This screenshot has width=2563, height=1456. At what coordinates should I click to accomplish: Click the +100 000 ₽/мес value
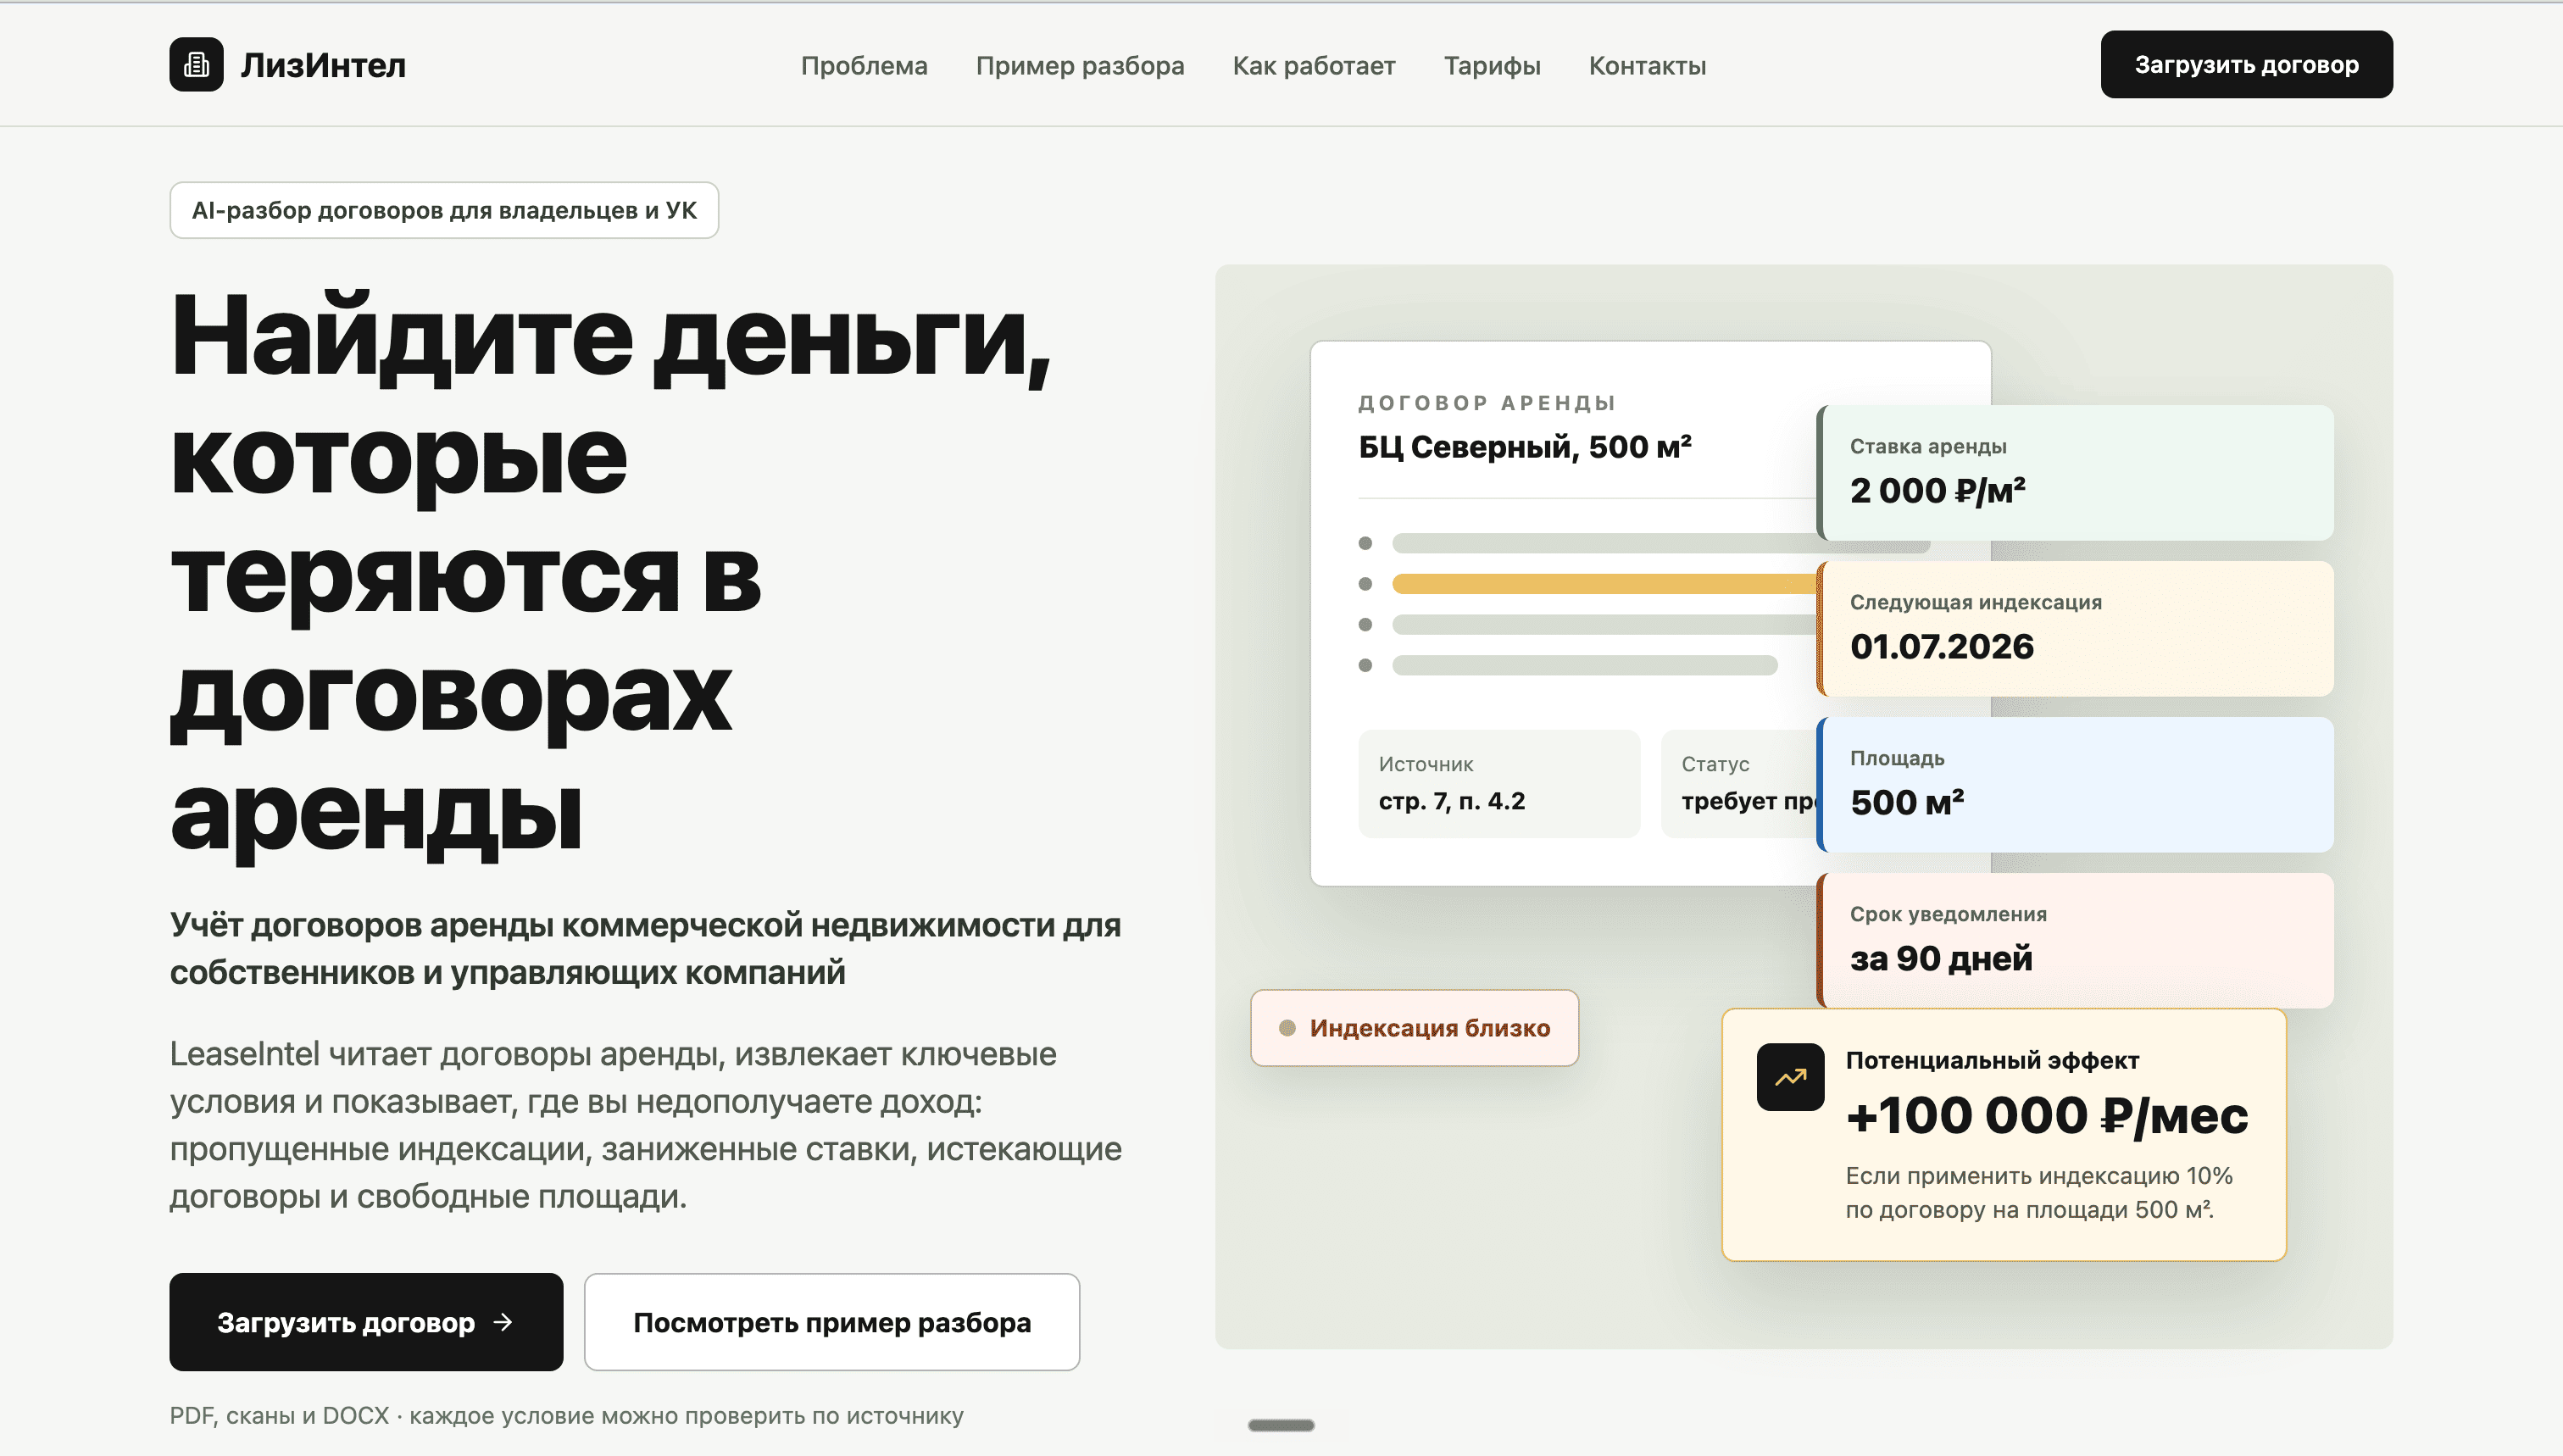2046,1116
